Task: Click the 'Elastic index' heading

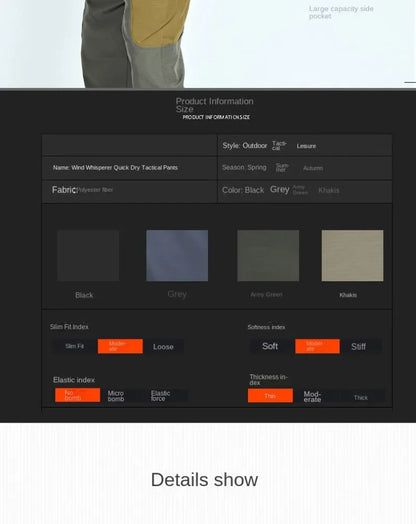Action: [74, 380]
